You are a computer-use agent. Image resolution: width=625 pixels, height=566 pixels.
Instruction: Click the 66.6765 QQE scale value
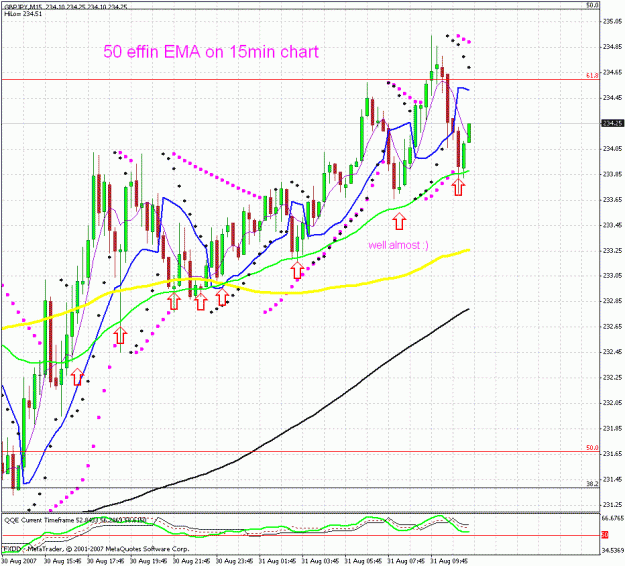pyautogui.click(x=612, y=519)
